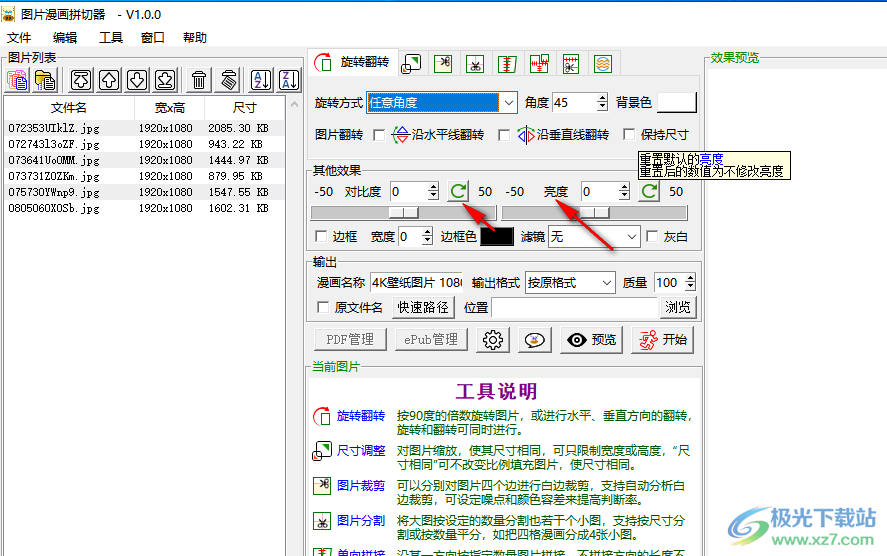Switch to the one-direction stitch tab
The image size is (887, 556).
pos(507,63)
